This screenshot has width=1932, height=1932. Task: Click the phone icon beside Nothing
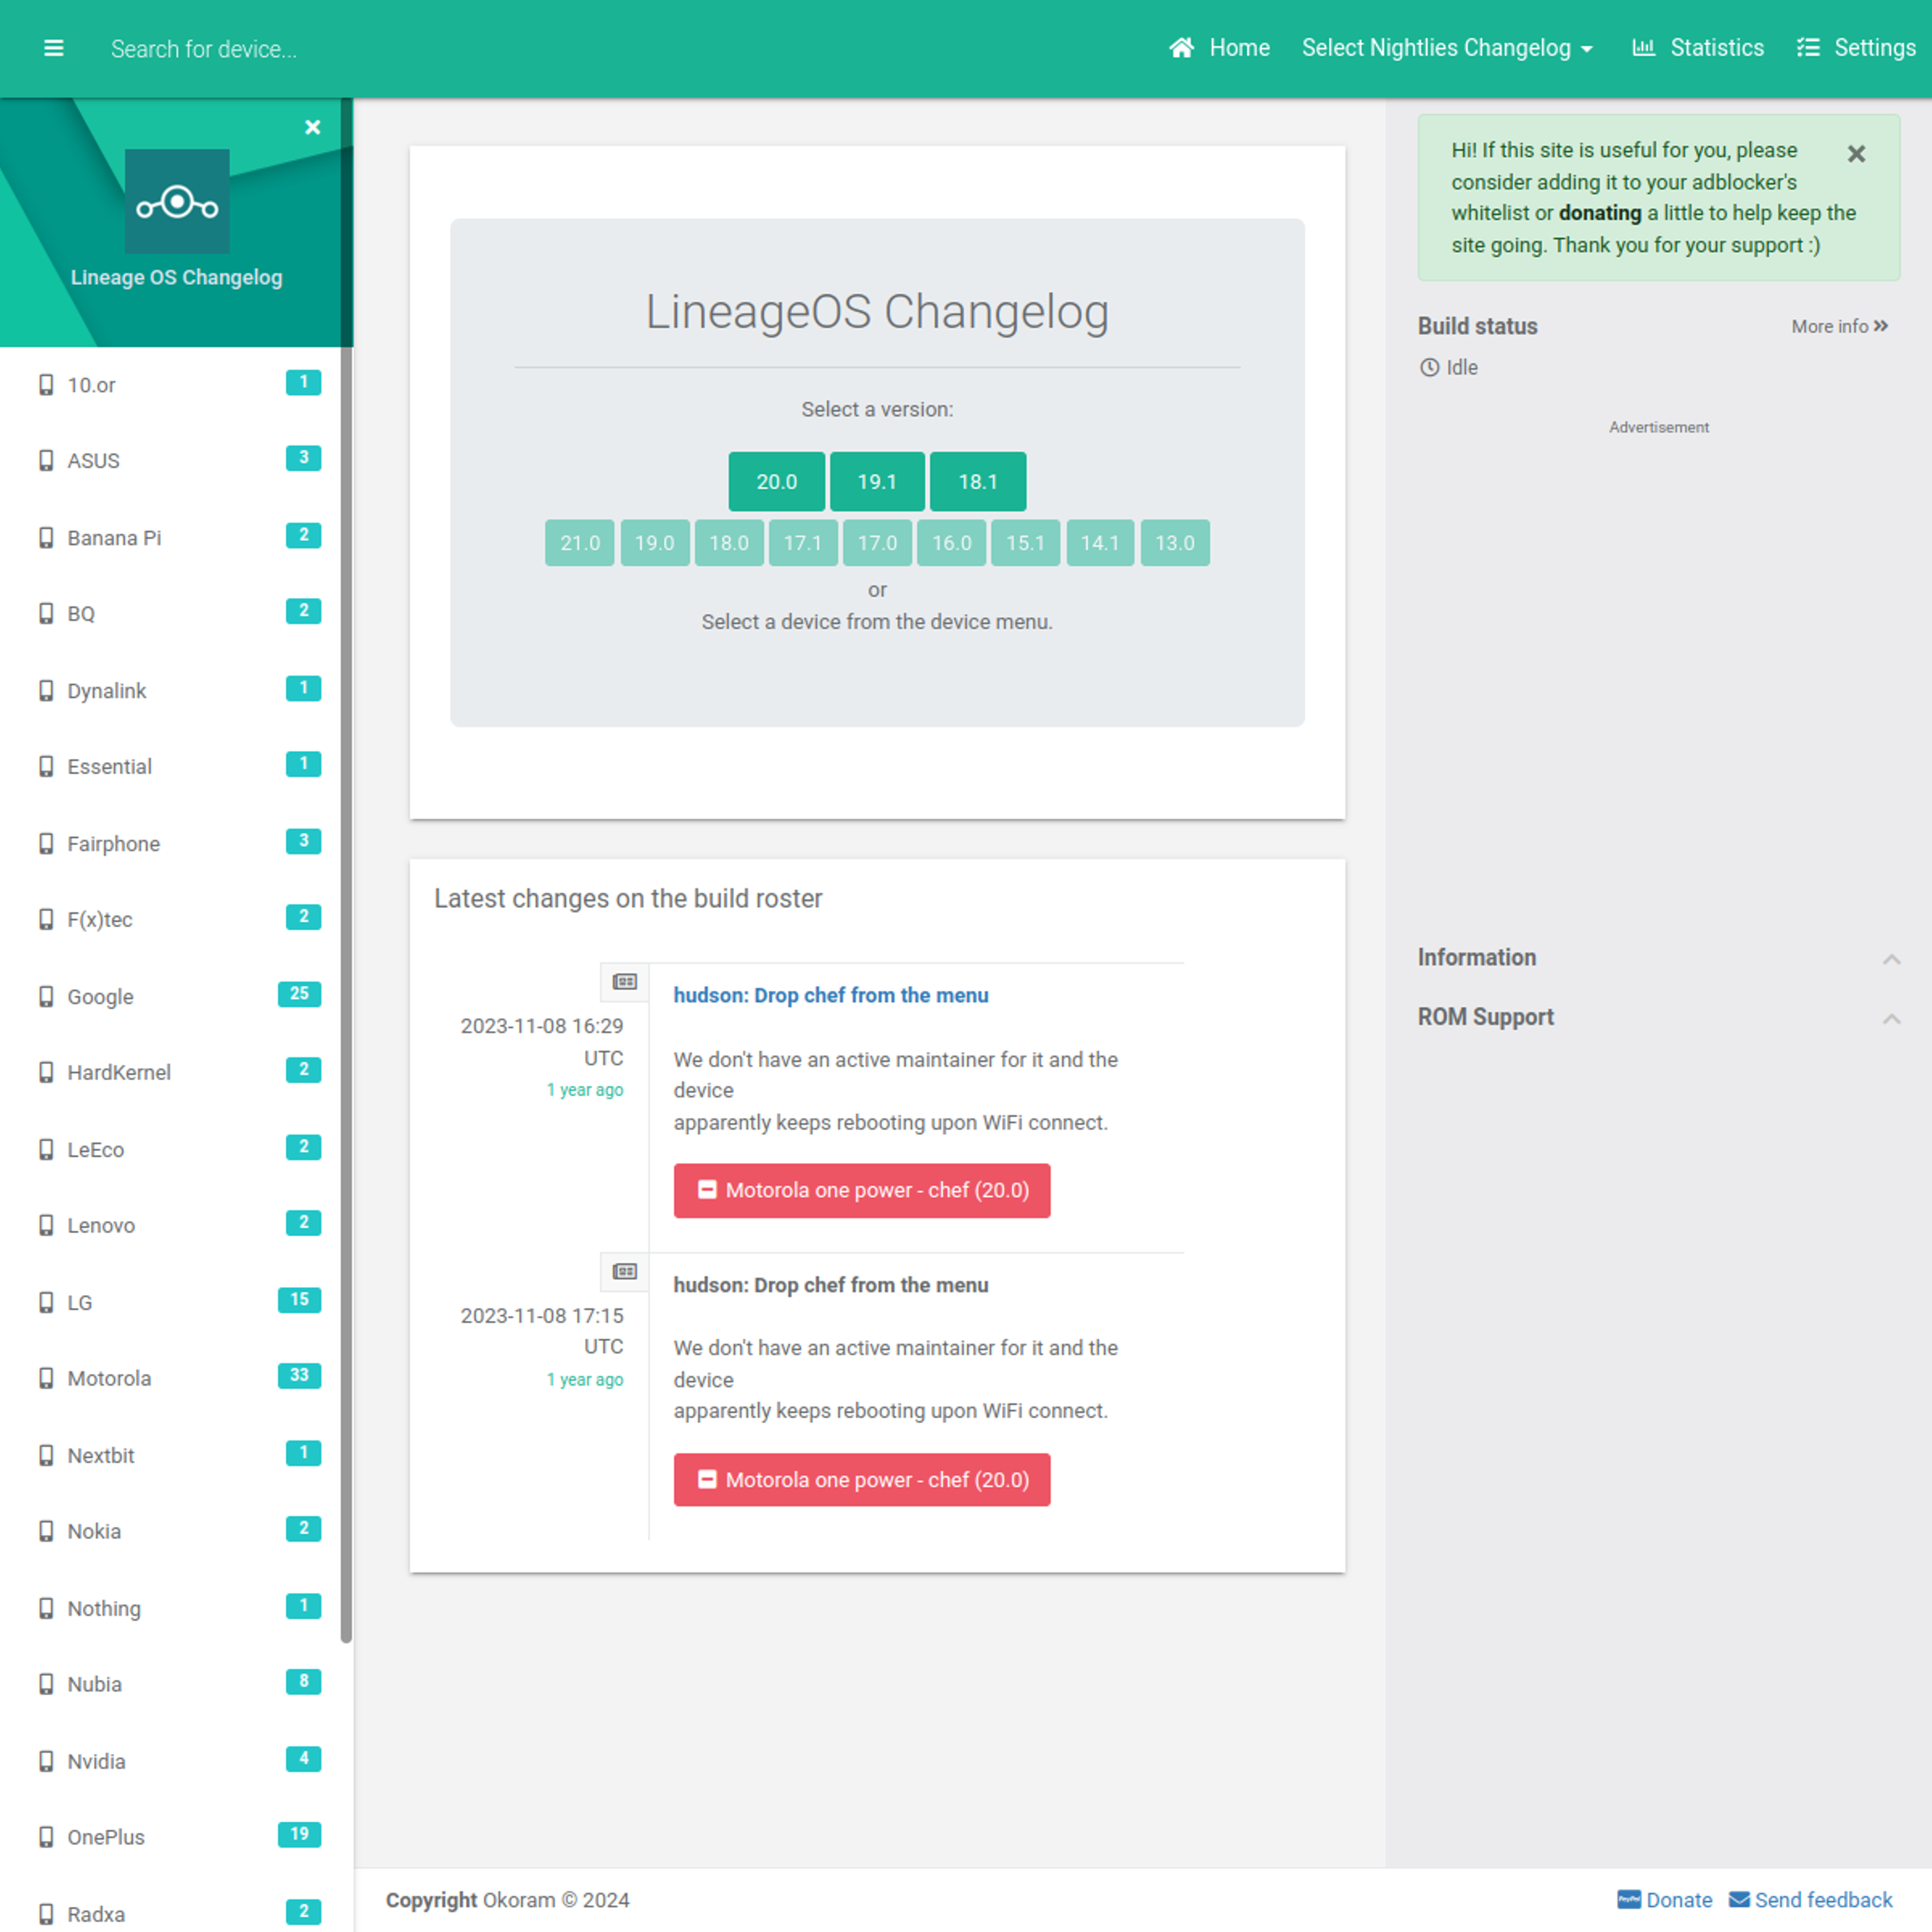click(46, 1608)
